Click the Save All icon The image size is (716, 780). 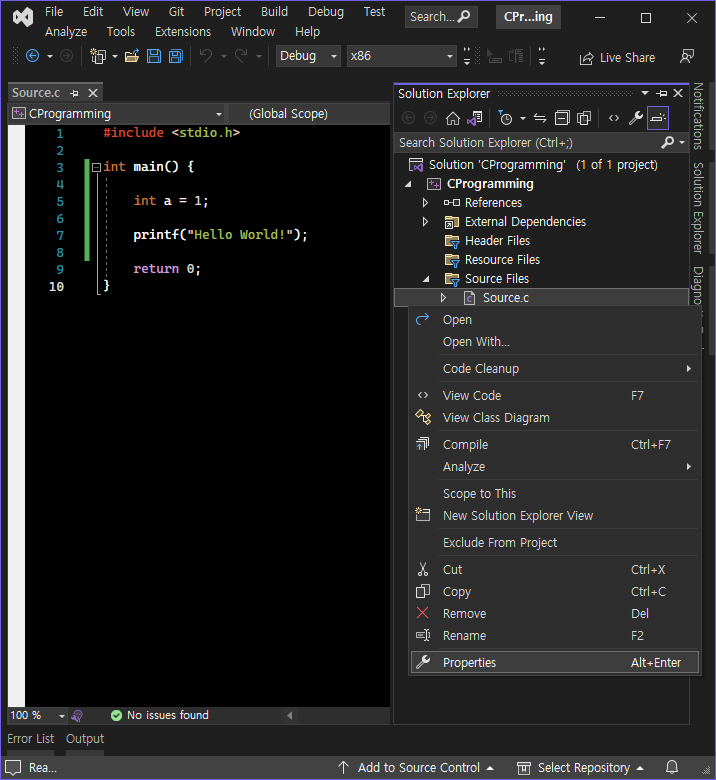pos(176,56)
